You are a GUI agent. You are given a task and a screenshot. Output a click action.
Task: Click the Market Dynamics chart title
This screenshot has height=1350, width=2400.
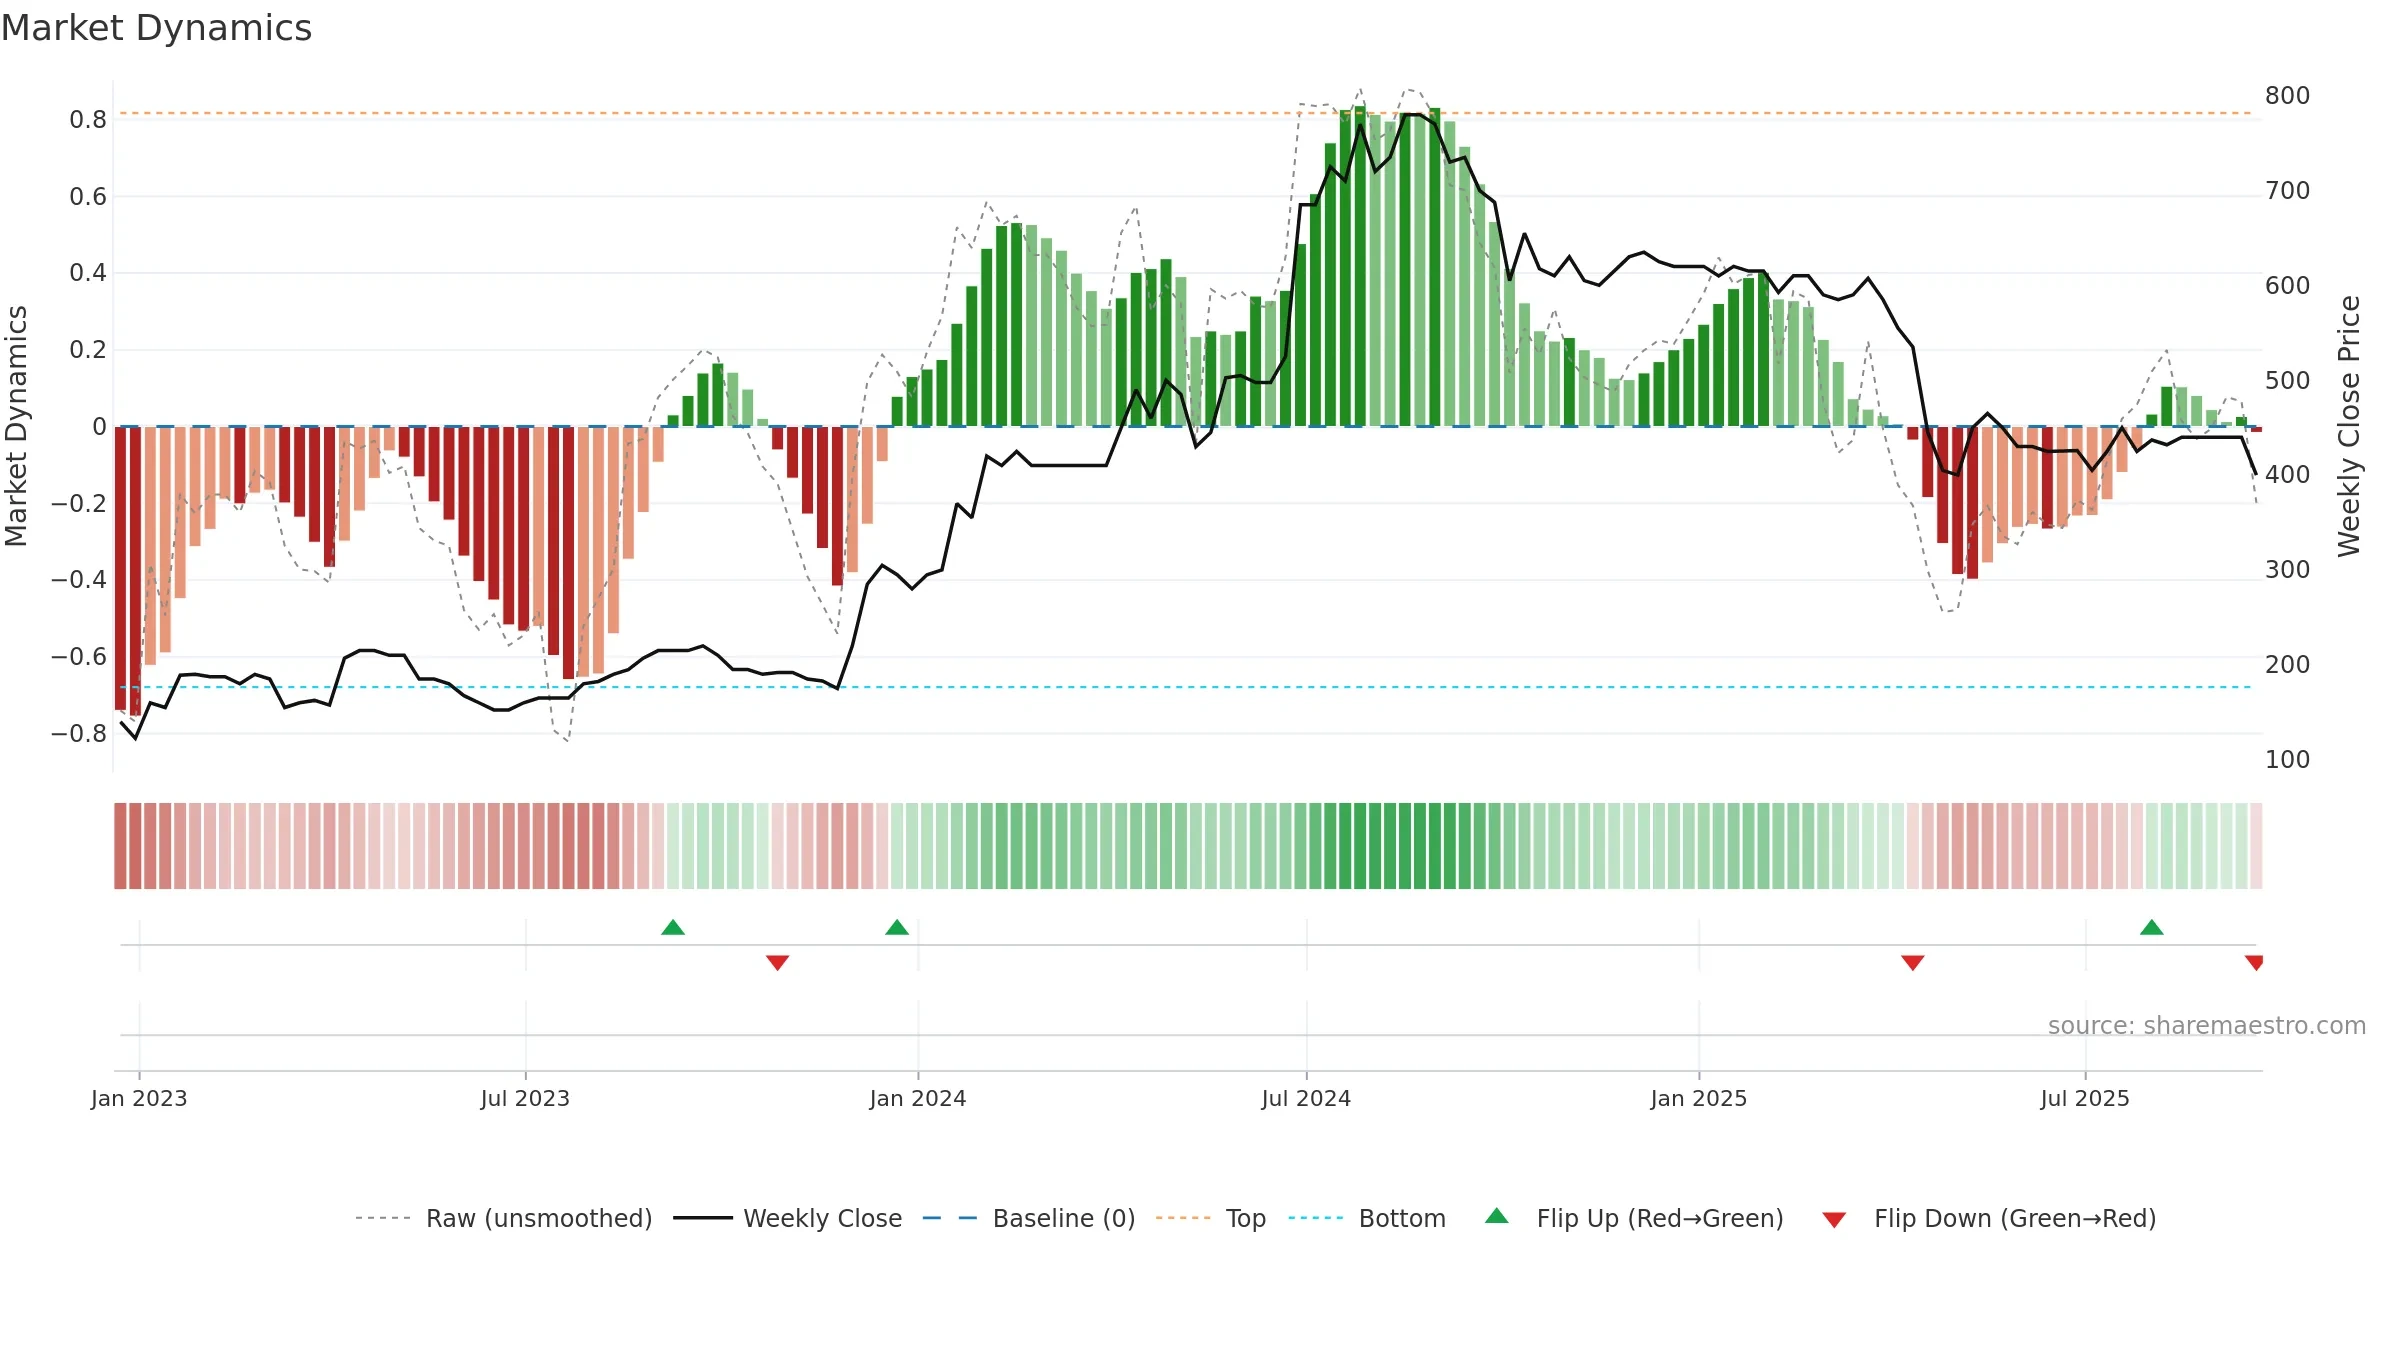pos(156,28)
